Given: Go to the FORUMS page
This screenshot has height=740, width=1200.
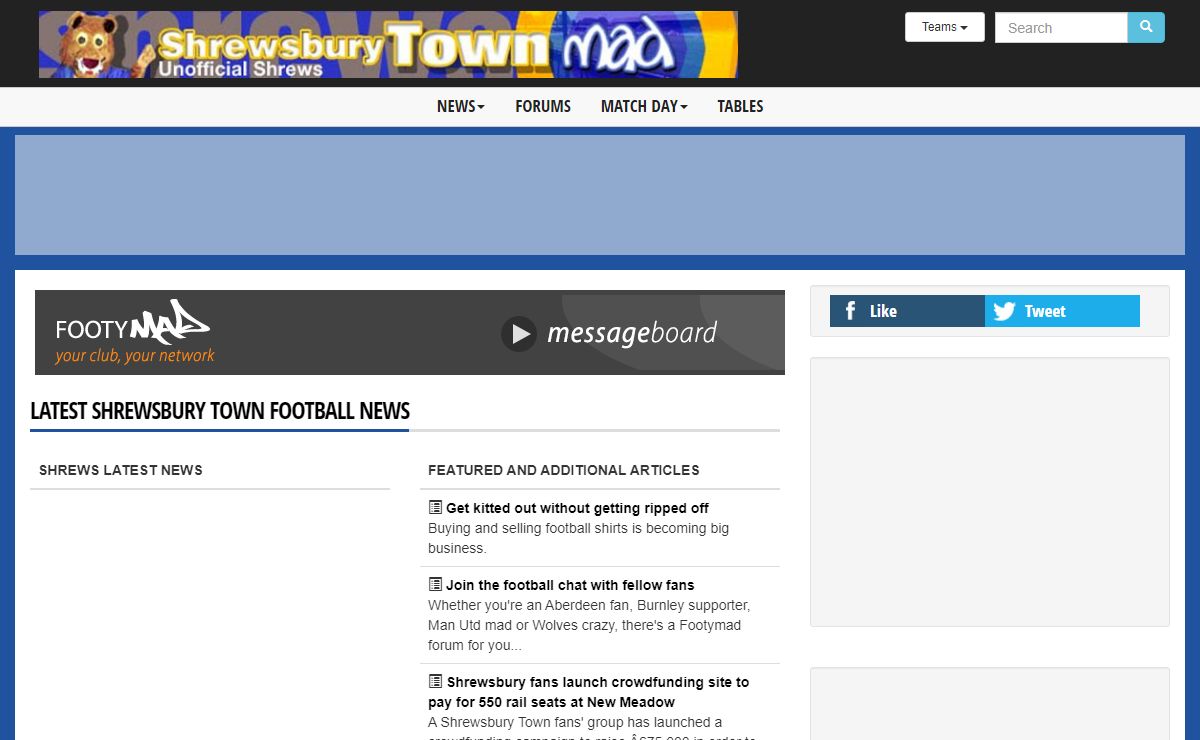Looking at the screenshot, I should tap(543, 106).
